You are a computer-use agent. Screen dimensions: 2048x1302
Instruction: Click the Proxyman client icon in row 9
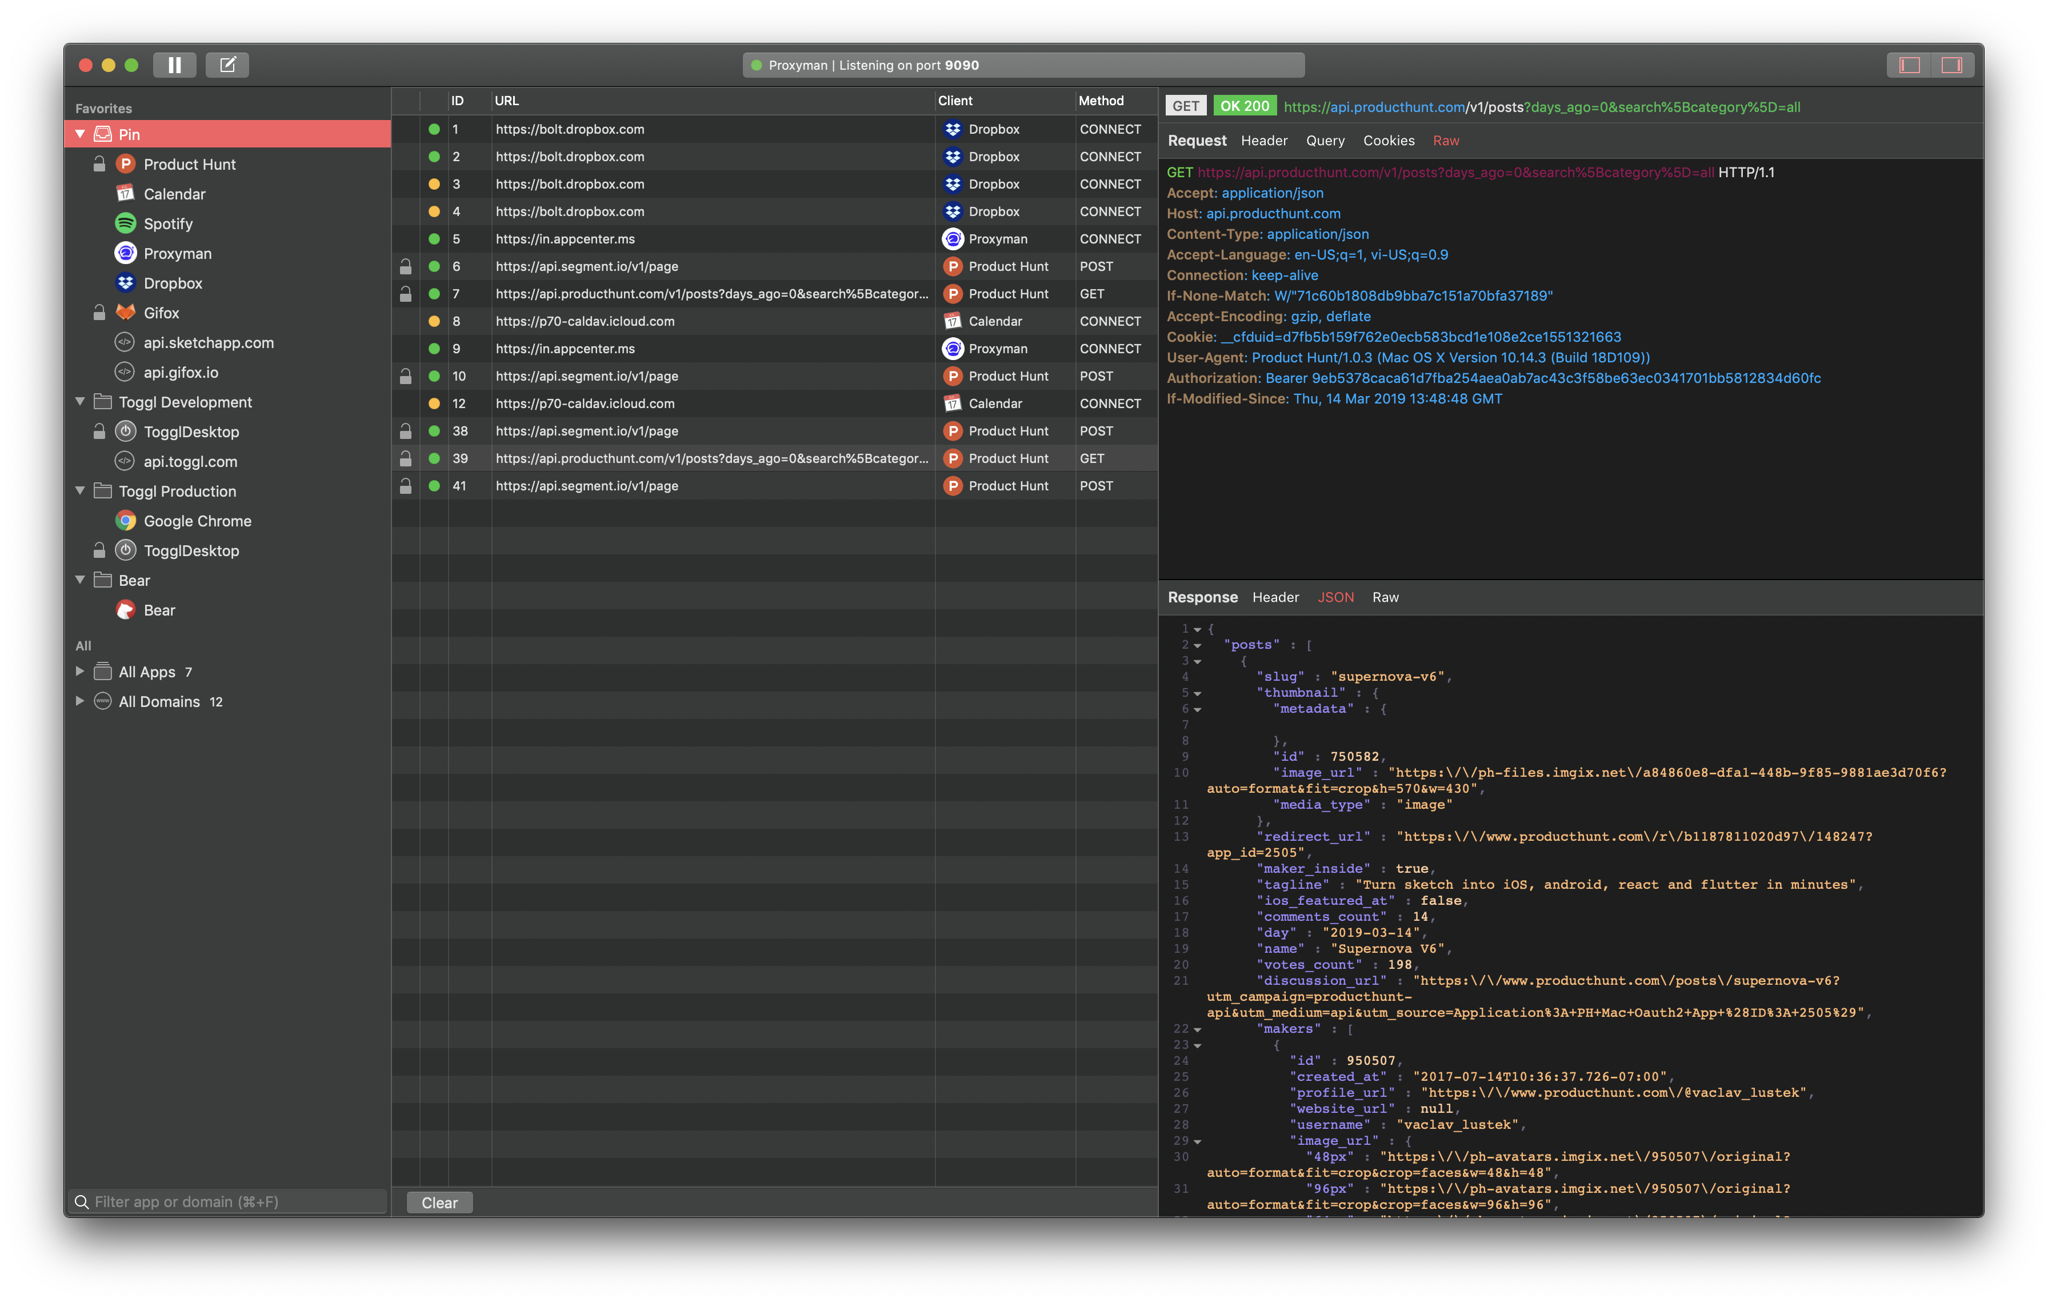click(x=952, y=349)
